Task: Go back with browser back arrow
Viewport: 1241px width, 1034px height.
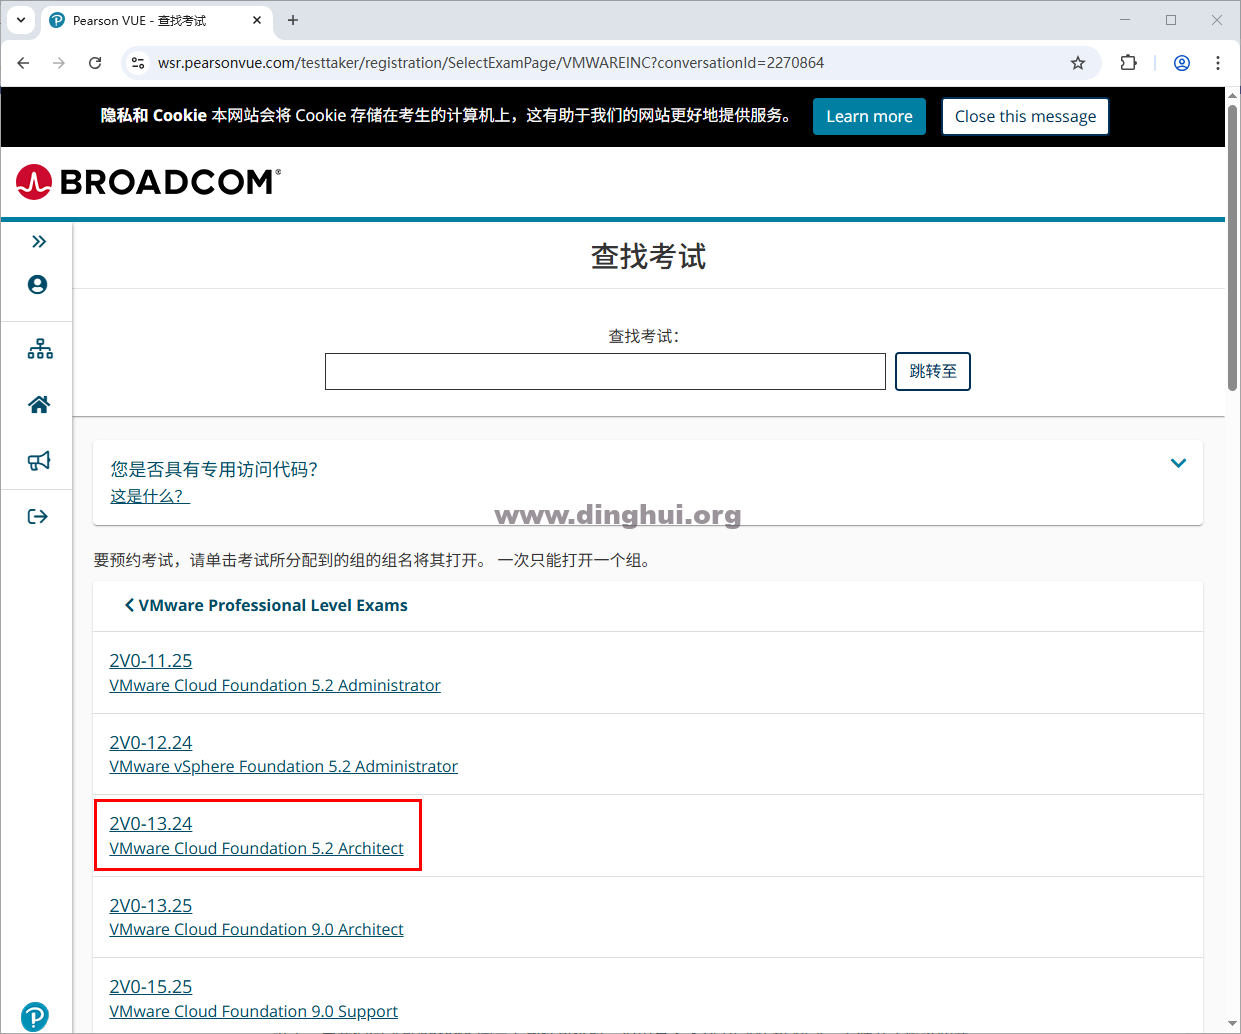Action: (x=23, y=63)
